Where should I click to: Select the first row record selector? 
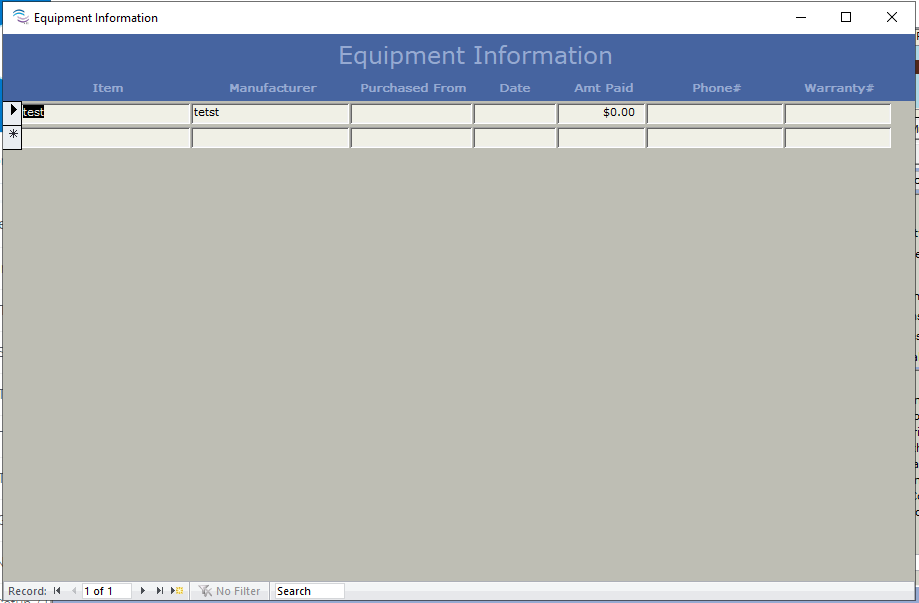[12, 113]
